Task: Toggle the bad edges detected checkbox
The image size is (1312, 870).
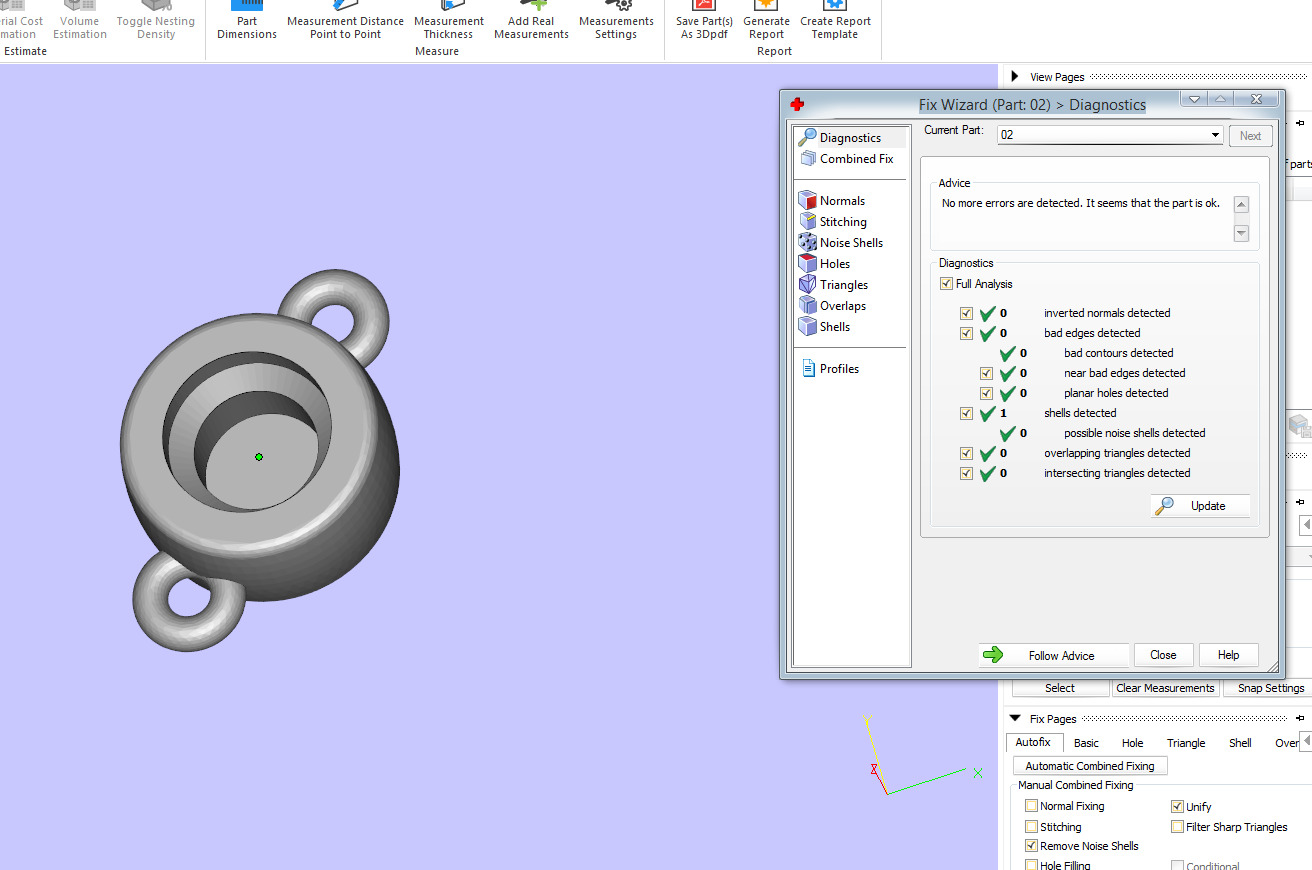Action: point(966,333)
